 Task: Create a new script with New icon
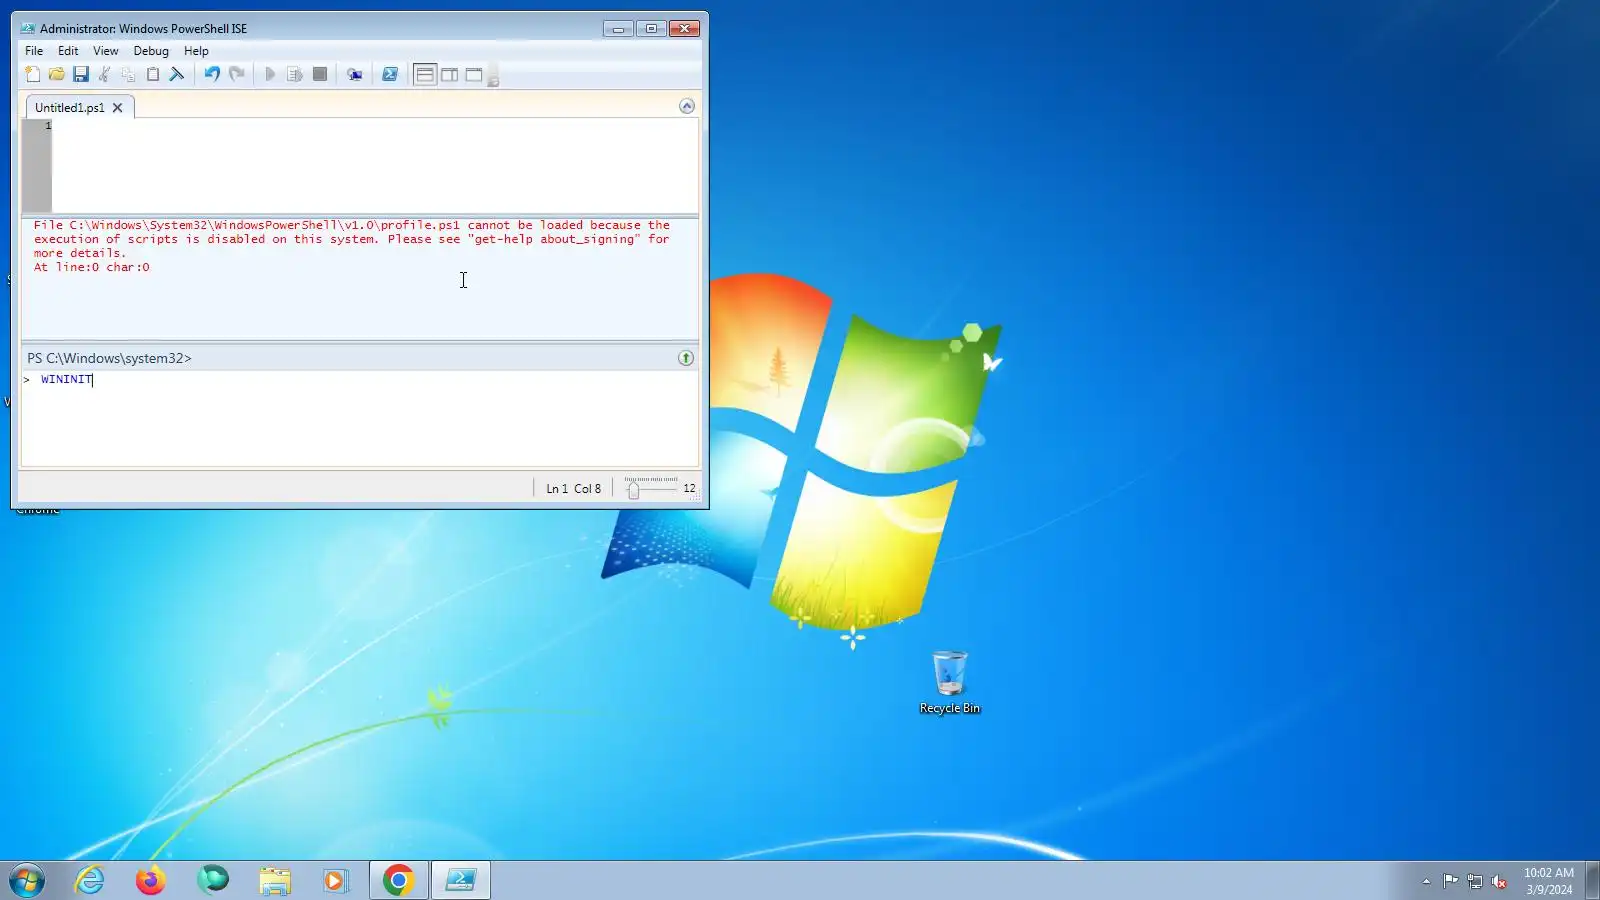33,74
